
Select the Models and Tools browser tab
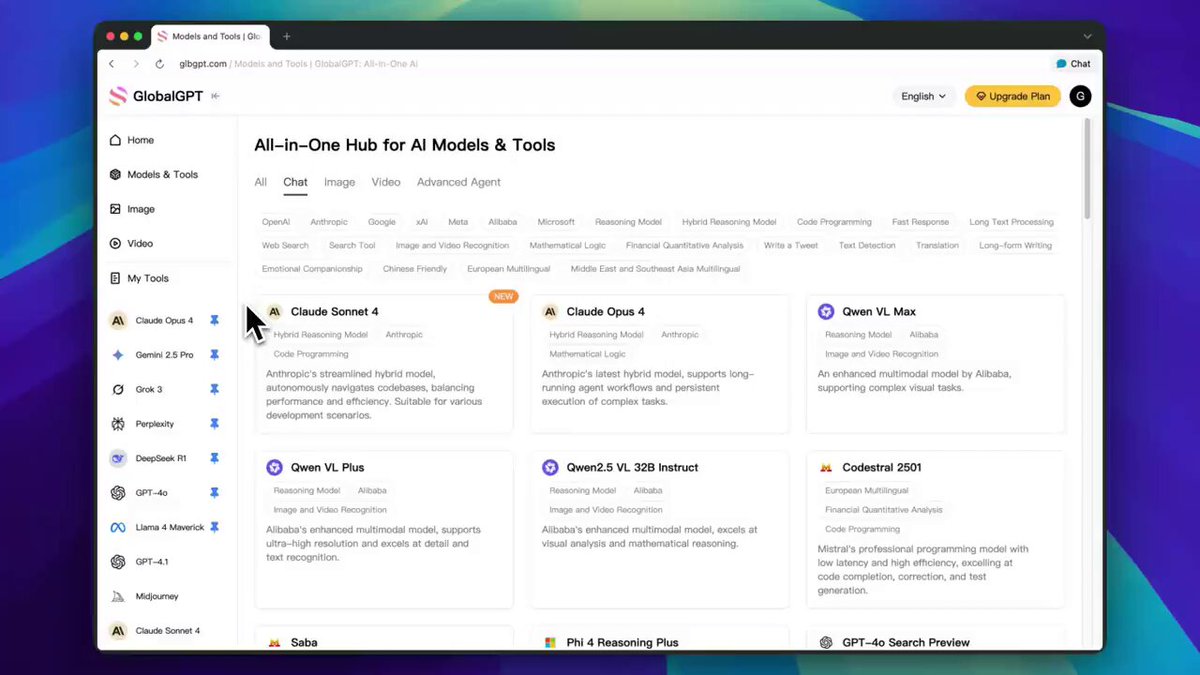click(210, 36)
